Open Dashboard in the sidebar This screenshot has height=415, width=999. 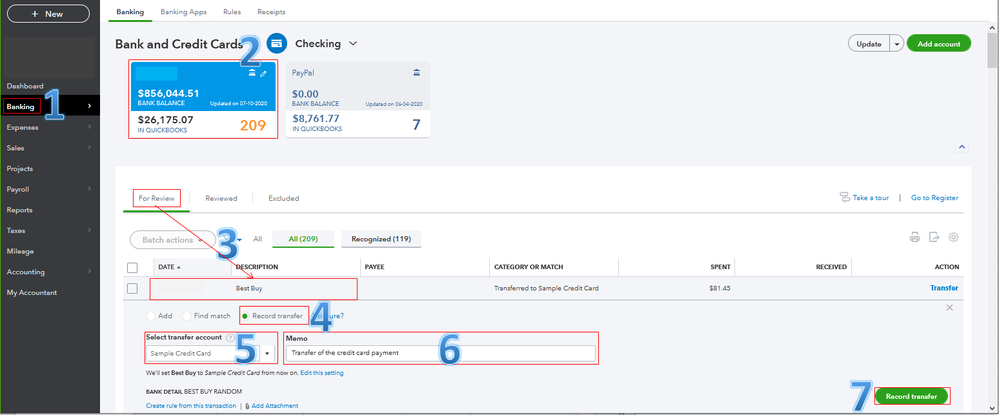click(x=25, y=86)
